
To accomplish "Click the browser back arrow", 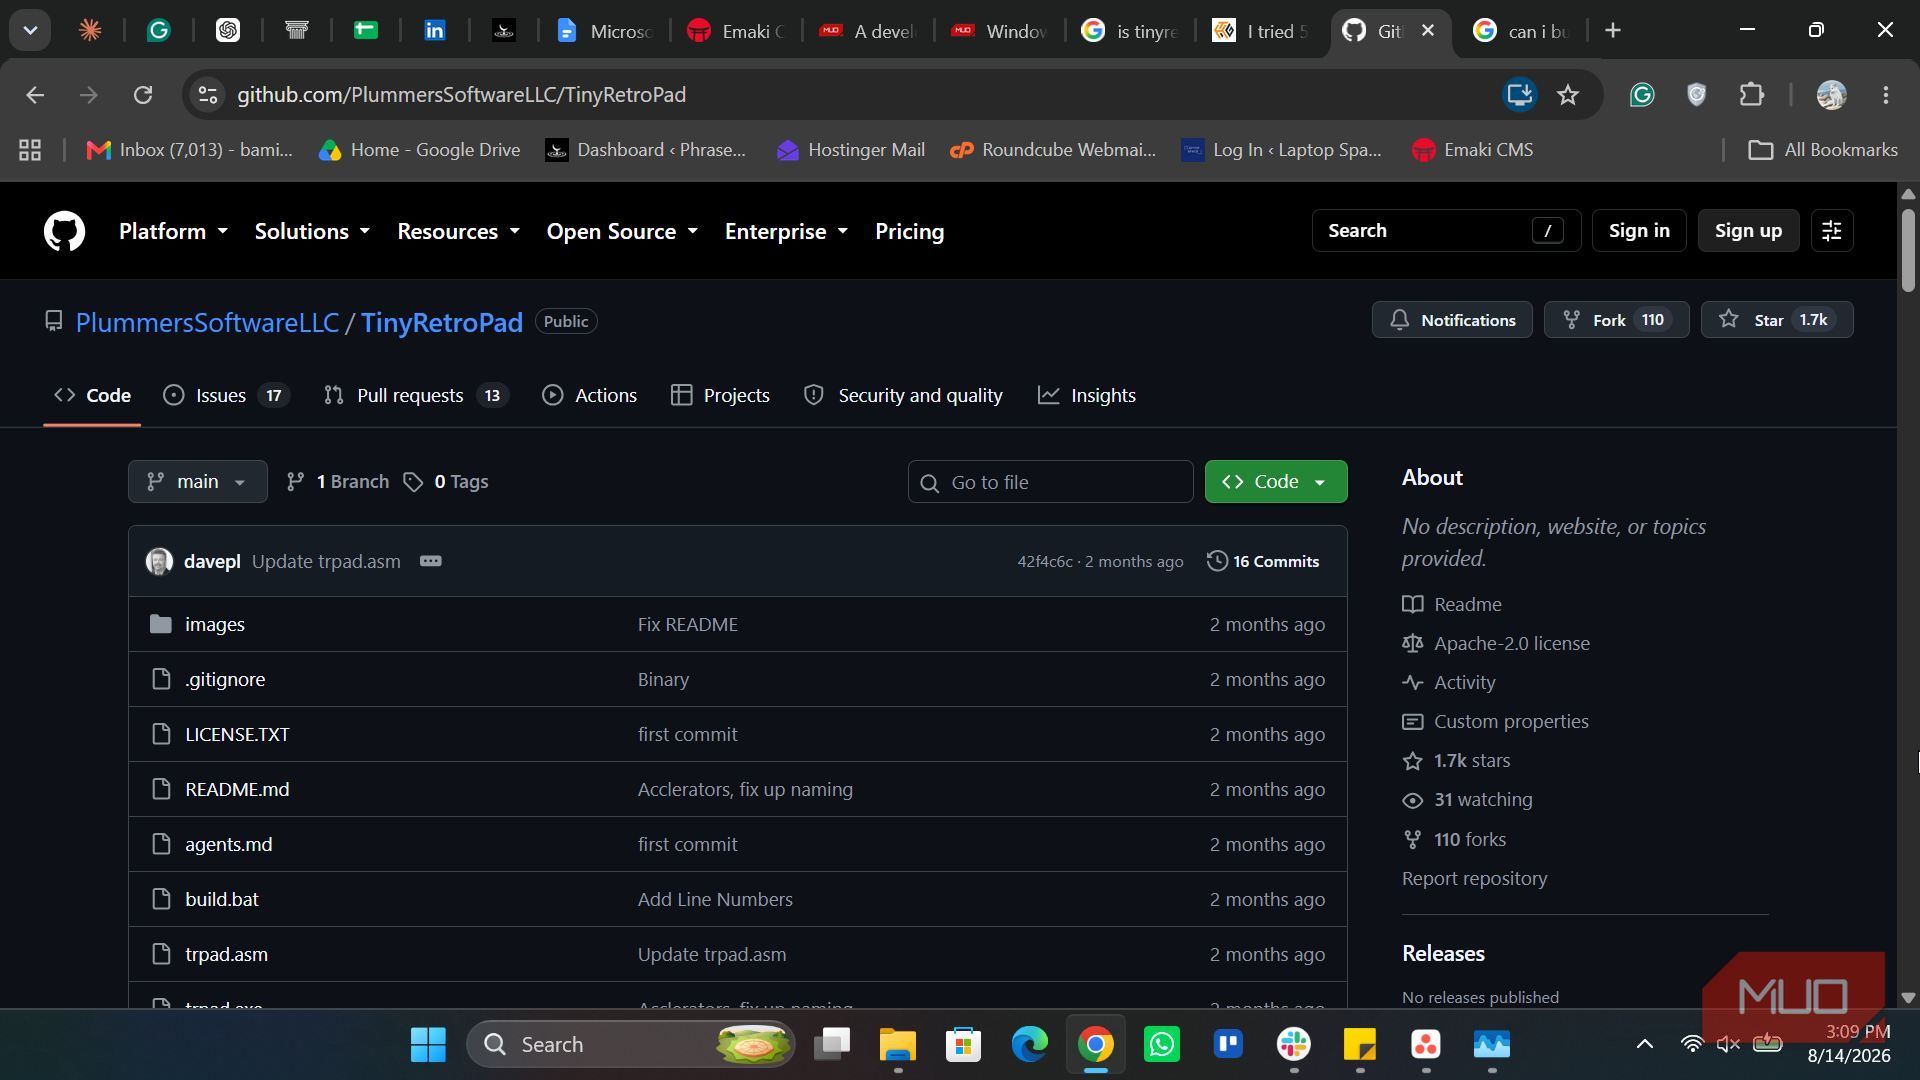I will (35, 95).
